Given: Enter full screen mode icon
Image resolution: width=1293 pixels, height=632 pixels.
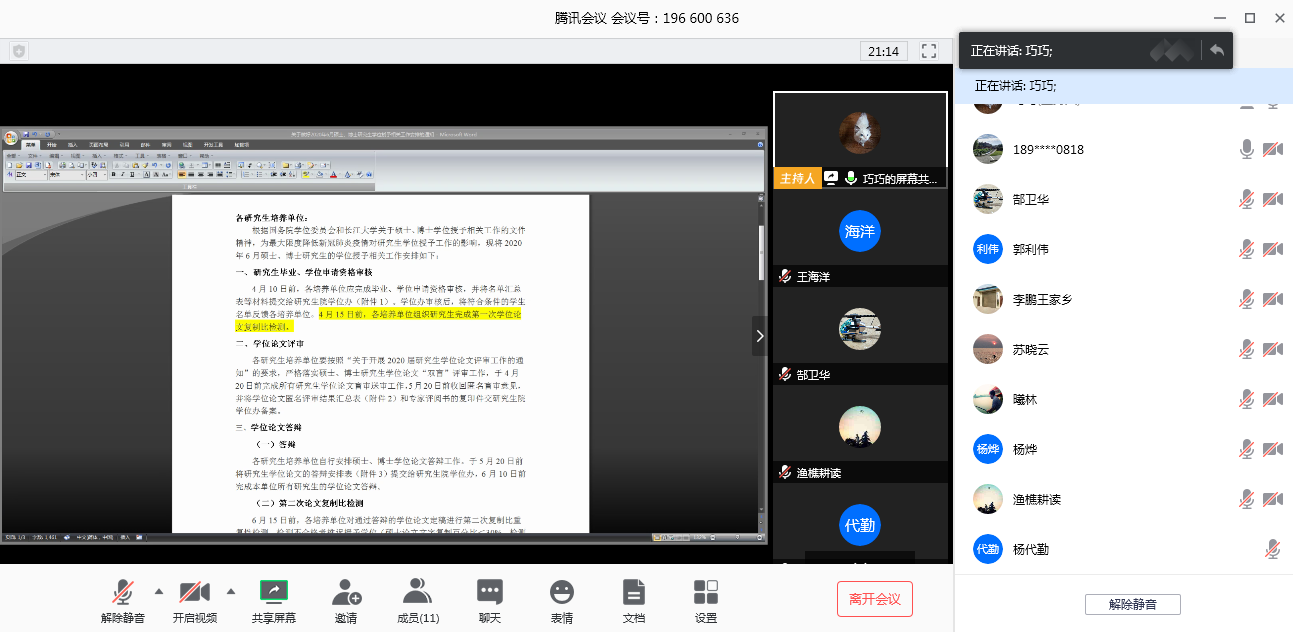Looking at the screenshot, I should (929, 51).
